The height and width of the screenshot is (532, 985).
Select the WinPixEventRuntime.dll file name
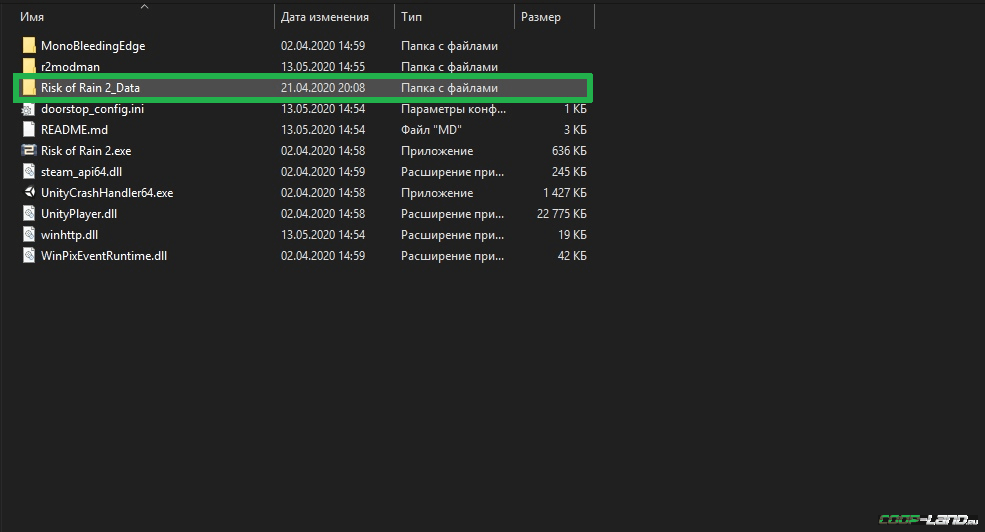pyautogui.click(x=104, y=256)
